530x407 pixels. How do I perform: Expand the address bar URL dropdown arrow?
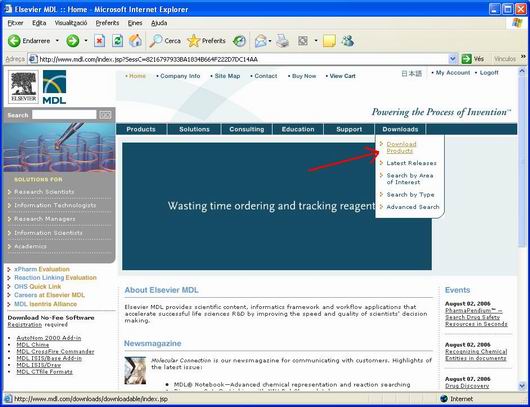453,59
